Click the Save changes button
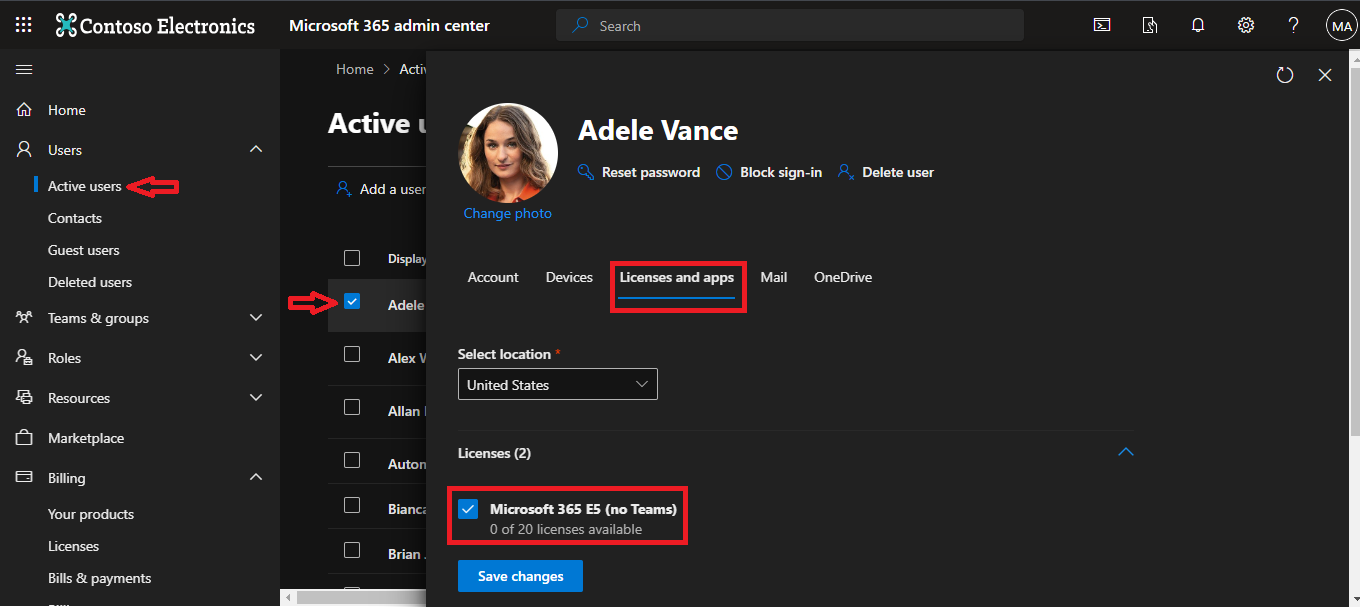Screen dimensions: 1360x607 (520, 576)
